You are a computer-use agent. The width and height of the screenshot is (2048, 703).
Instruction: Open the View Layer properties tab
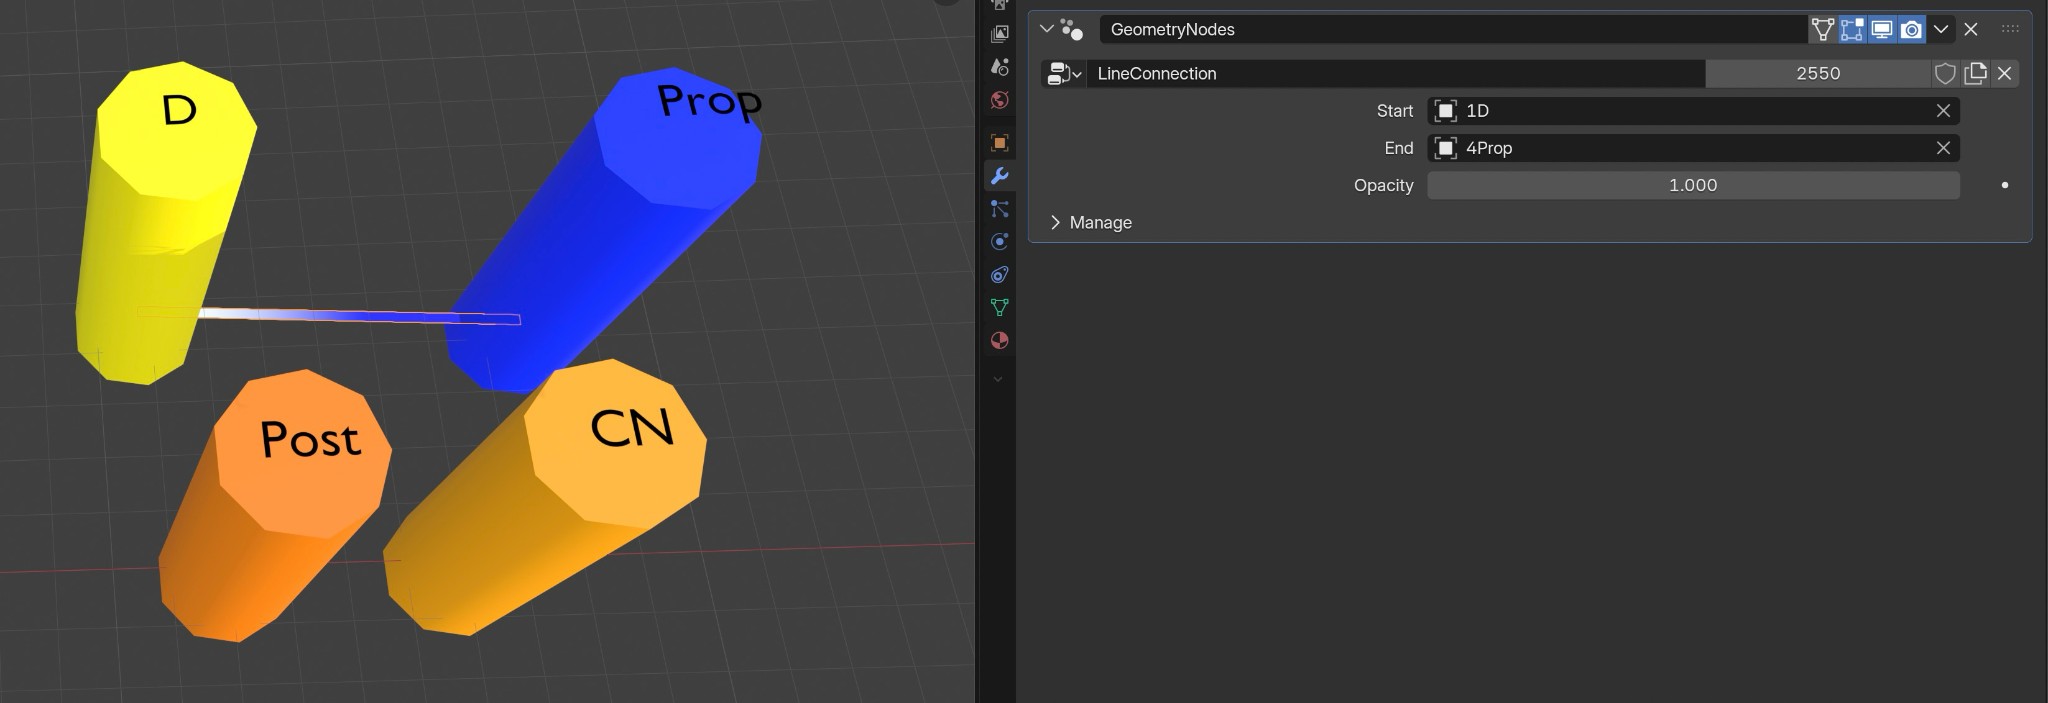(999, 35)
